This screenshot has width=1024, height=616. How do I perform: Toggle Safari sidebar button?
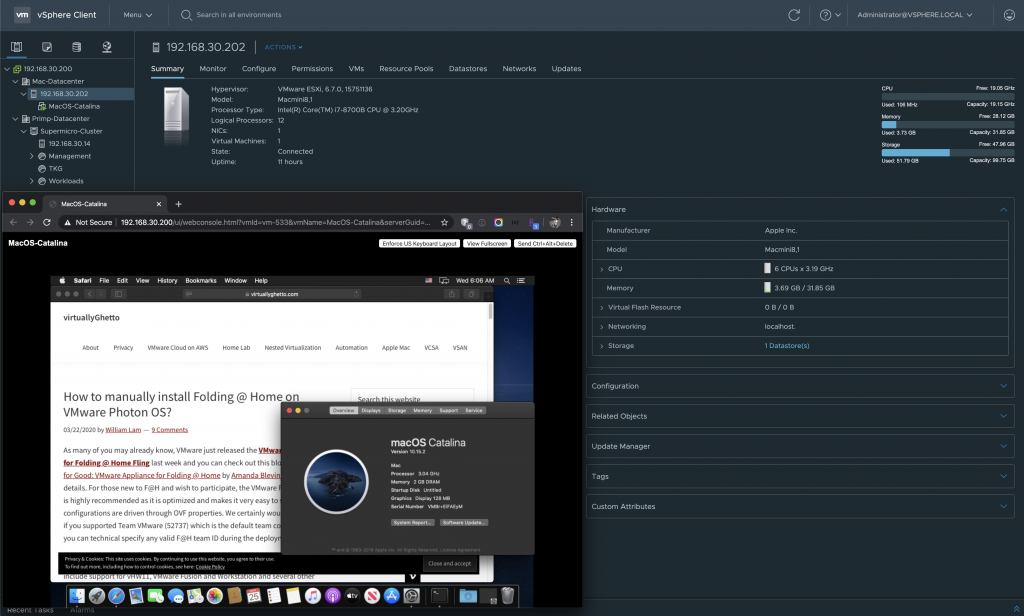click(119, 294)
